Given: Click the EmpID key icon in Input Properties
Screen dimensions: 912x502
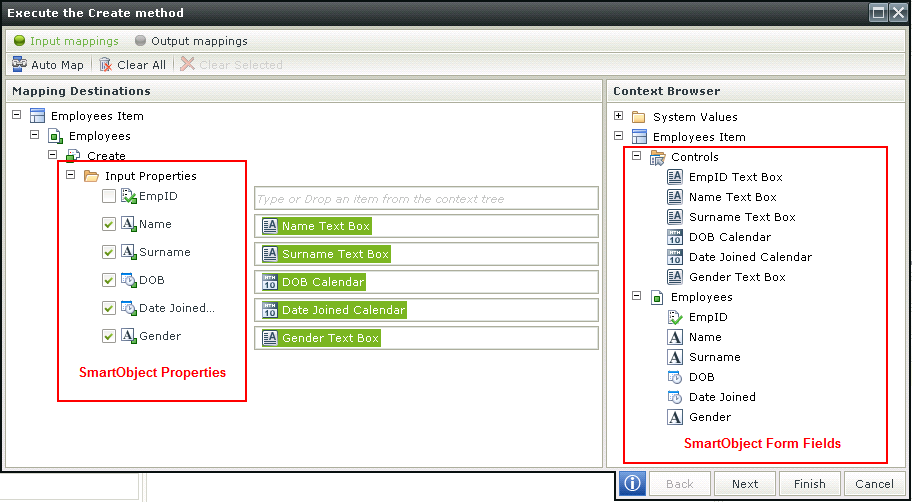Looking at the screenshot, I should point(129,196).
